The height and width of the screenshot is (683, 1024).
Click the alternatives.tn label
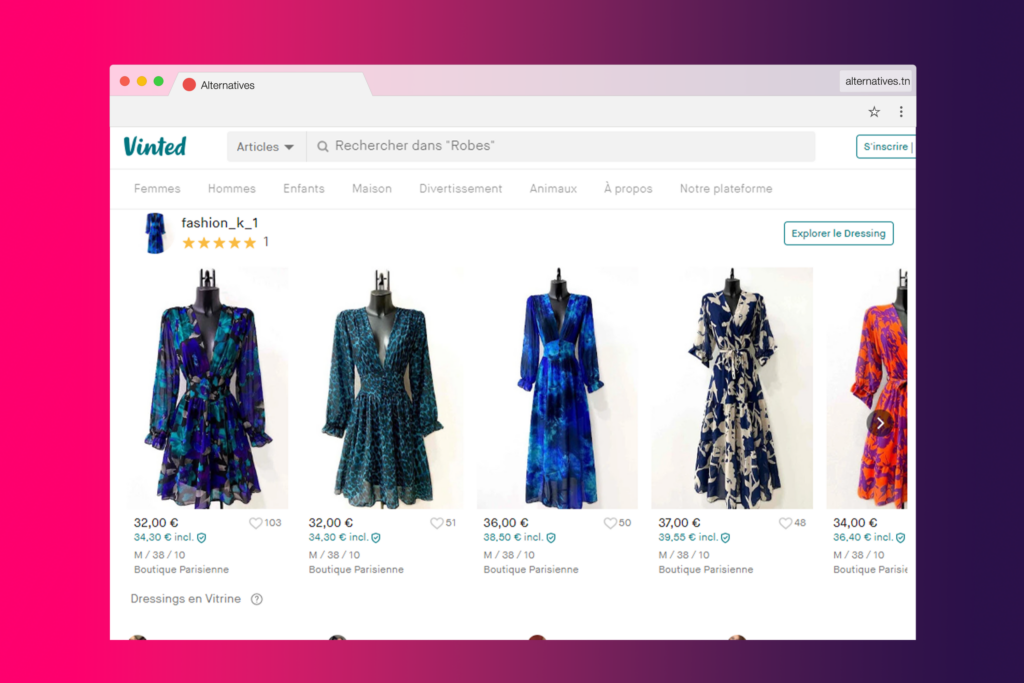tap(877, 81)
